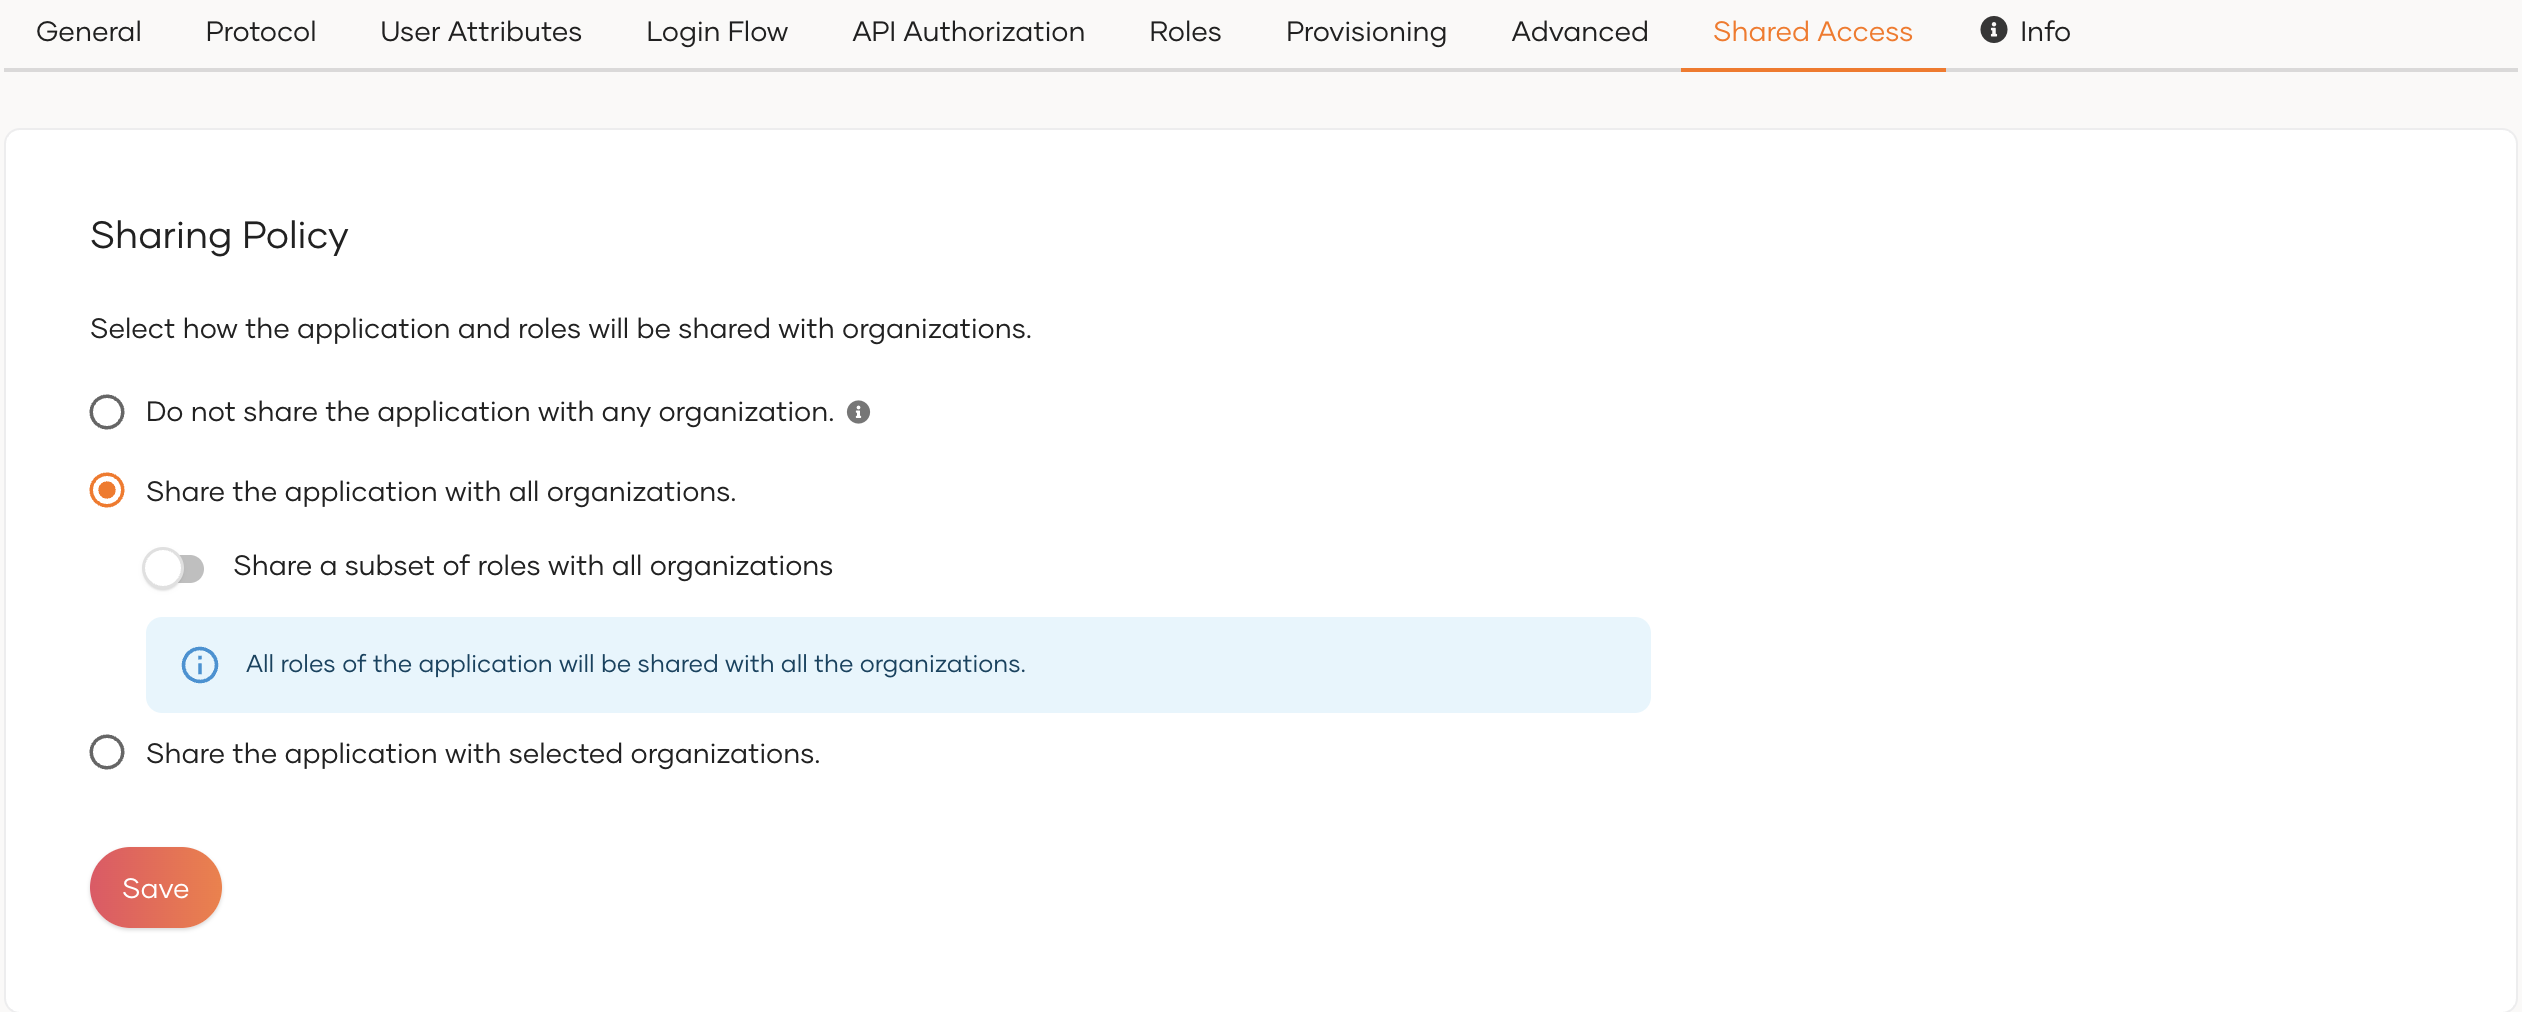
Task: Switch to the General tab
Action: tap(88, 32)
